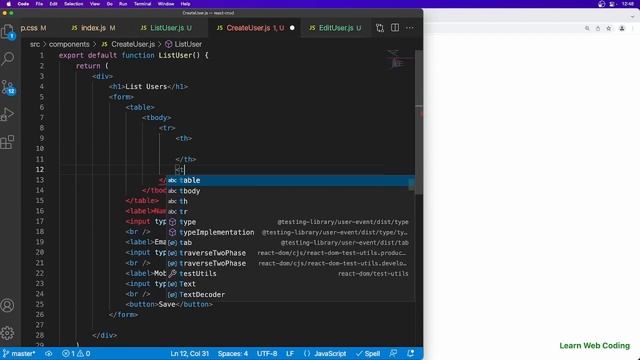Open the browser profile icon
The image size is (640, 360).
tap(622, 28)
